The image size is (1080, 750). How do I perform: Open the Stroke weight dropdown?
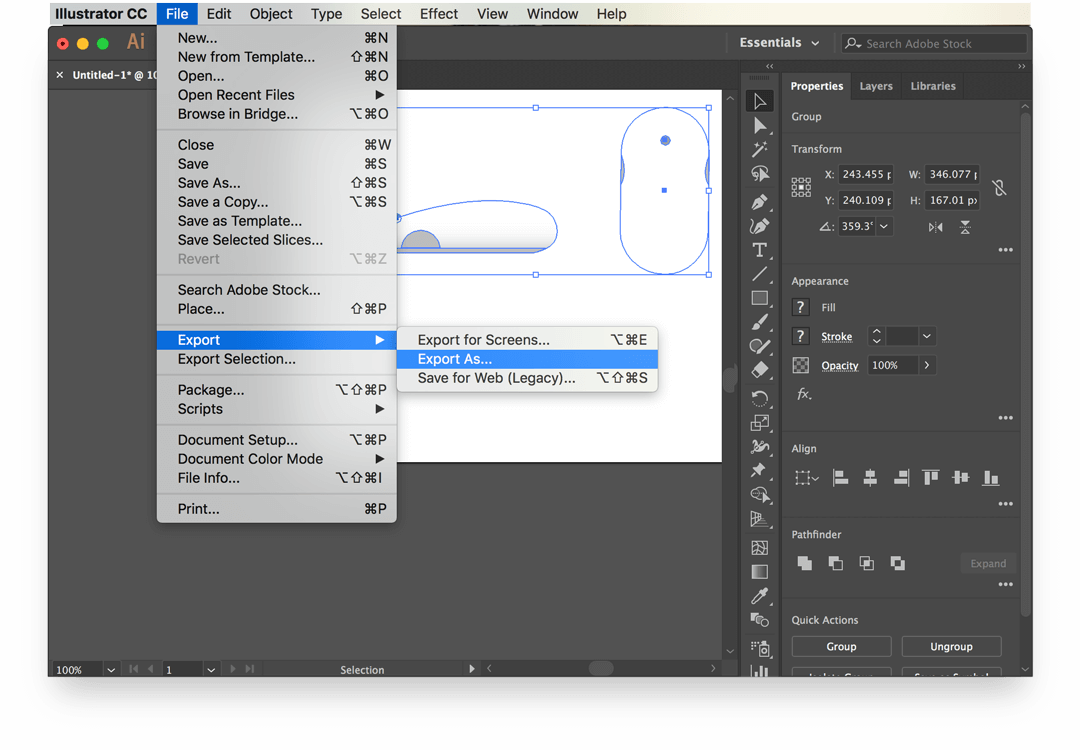(926, 336)
